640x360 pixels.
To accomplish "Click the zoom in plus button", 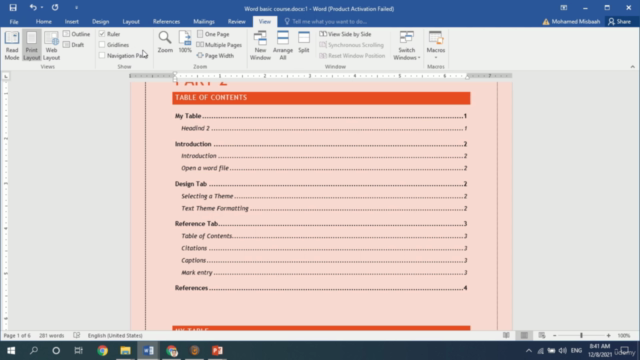I will [x=608, y=336].
